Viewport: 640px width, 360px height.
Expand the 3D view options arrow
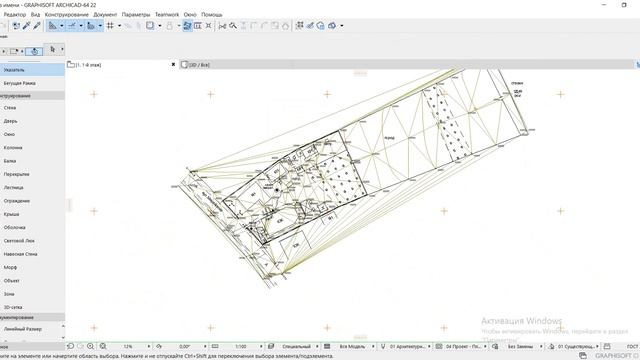[342, 26]
